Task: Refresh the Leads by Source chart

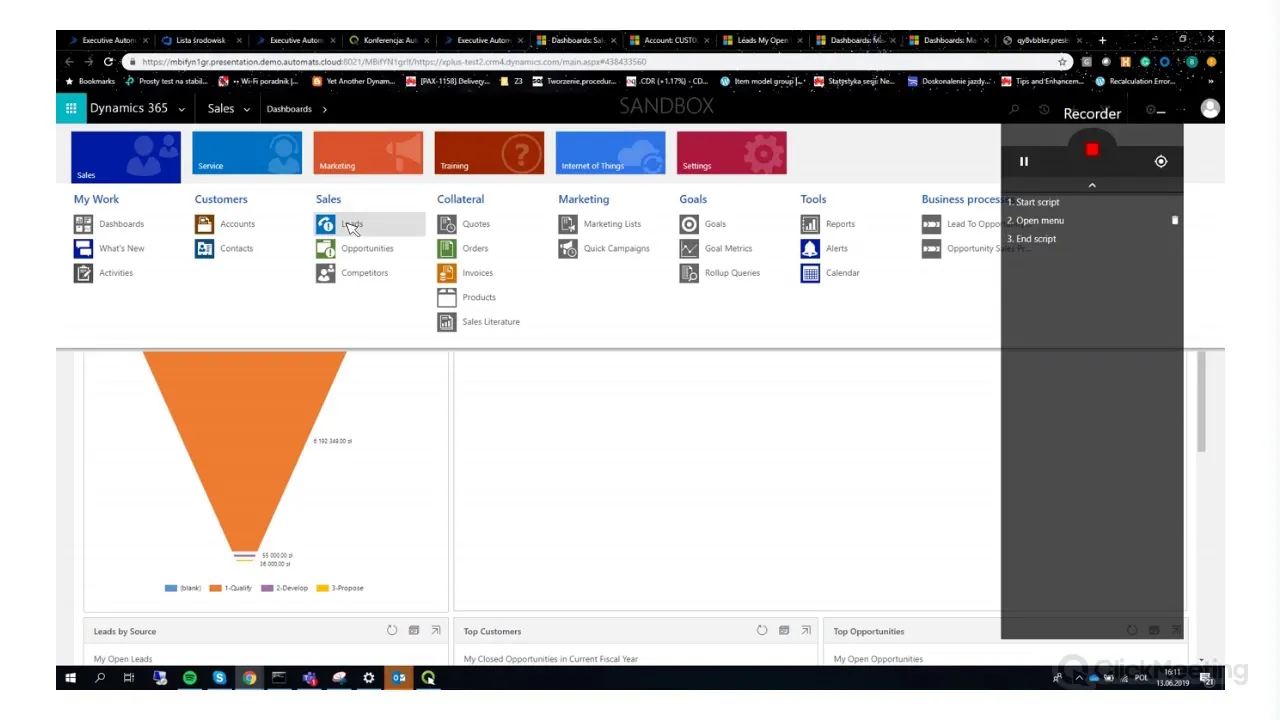Action: (x=392, y=631)
